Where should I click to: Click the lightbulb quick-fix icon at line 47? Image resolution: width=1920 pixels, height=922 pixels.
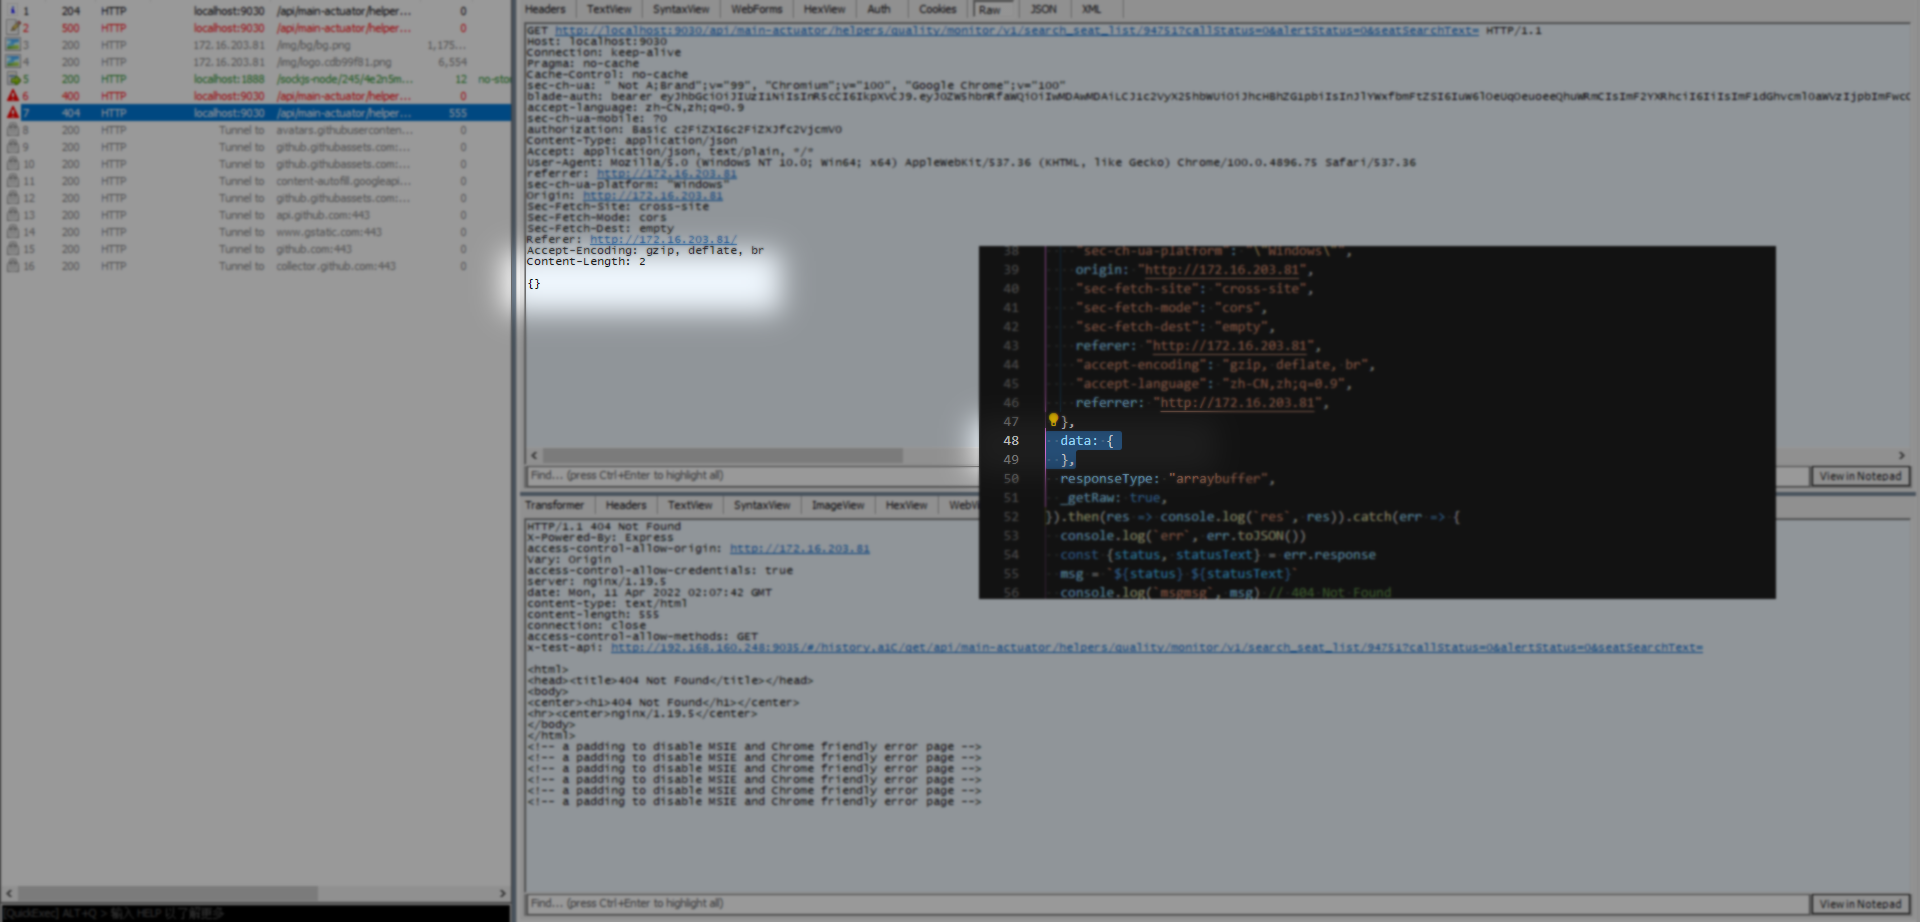click(1054, 421)
